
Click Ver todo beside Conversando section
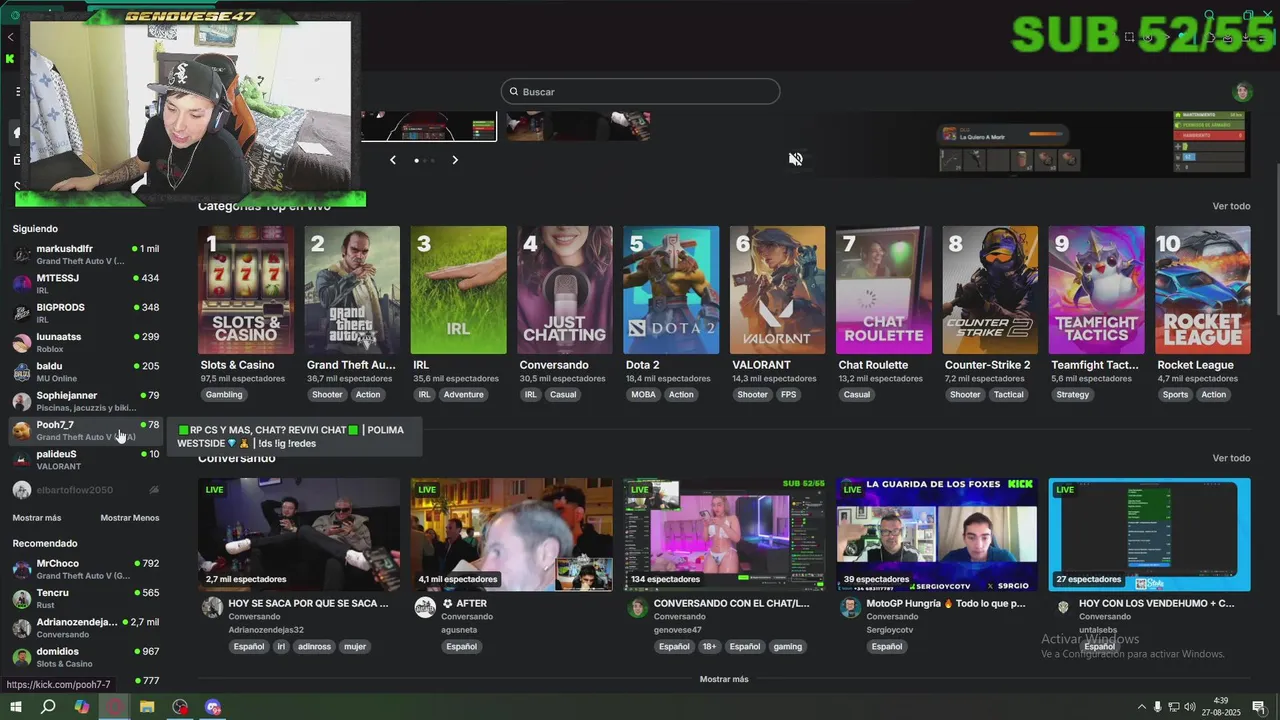click(1231, 458)
